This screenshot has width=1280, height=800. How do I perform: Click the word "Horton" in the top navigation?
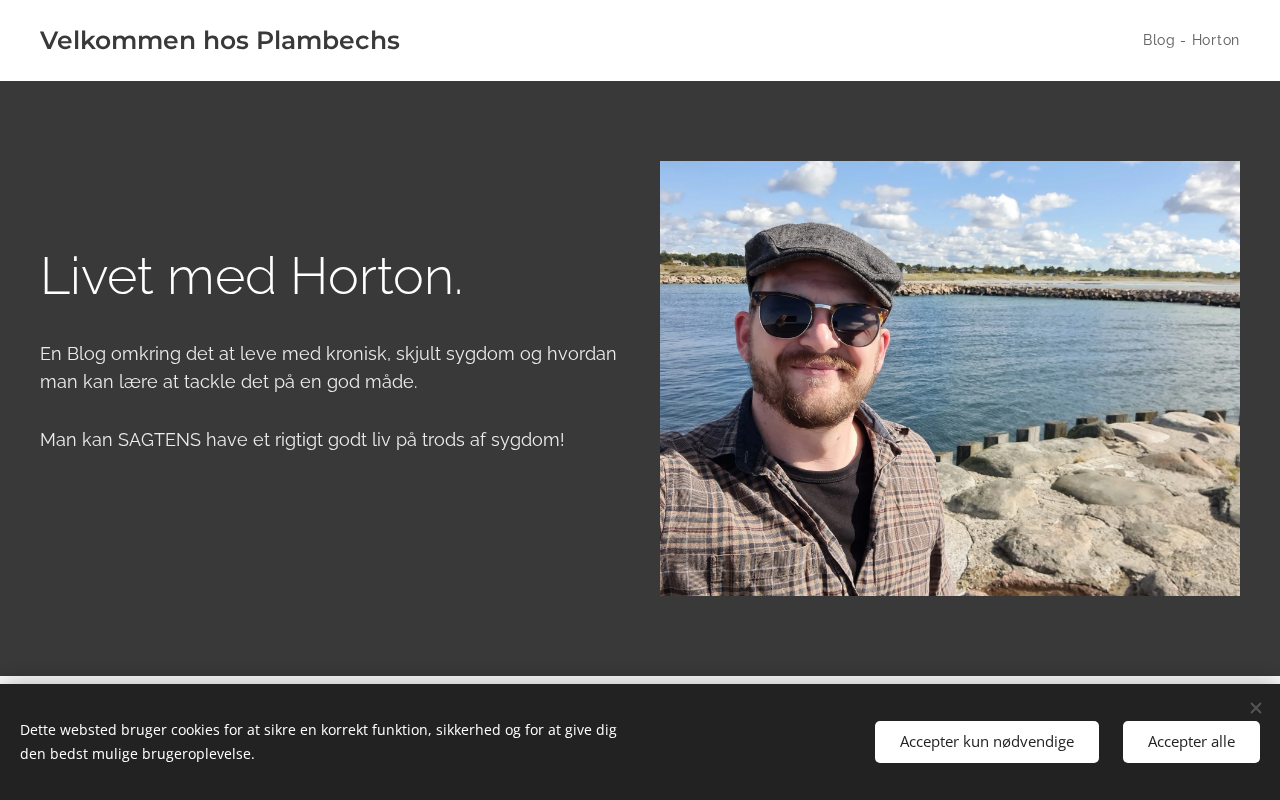coord(1215,40)
